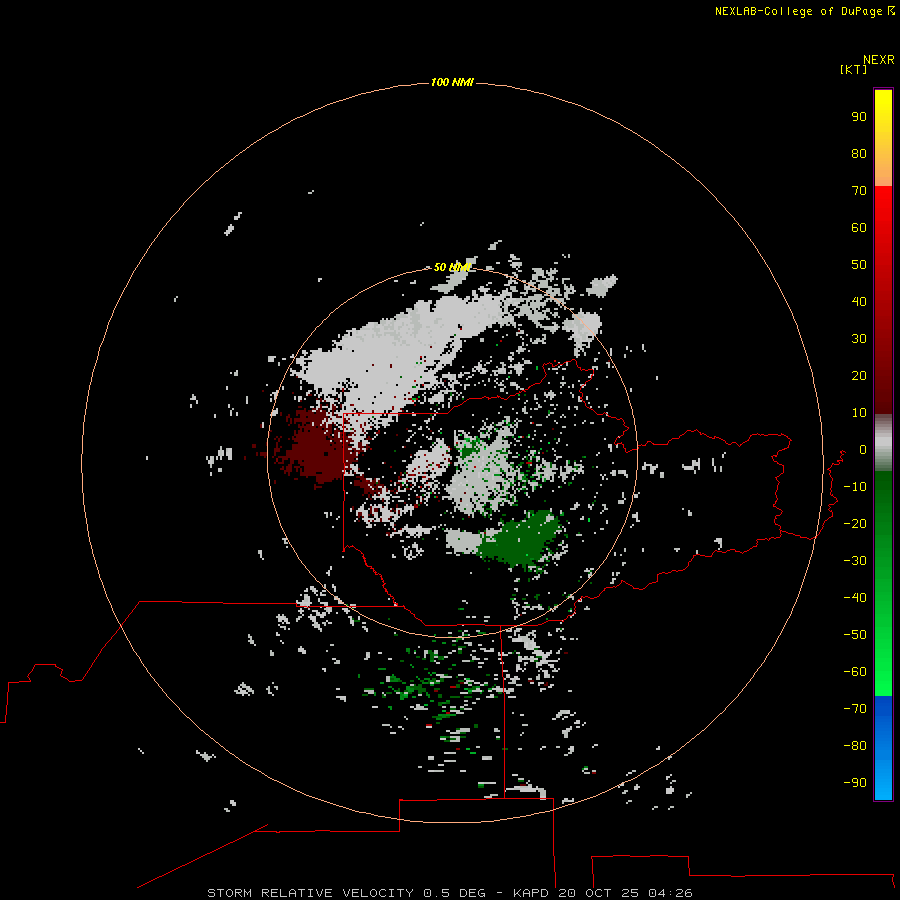Click the NEXR label above color scale
Screen dimensions: 900x900
[878, 60]
